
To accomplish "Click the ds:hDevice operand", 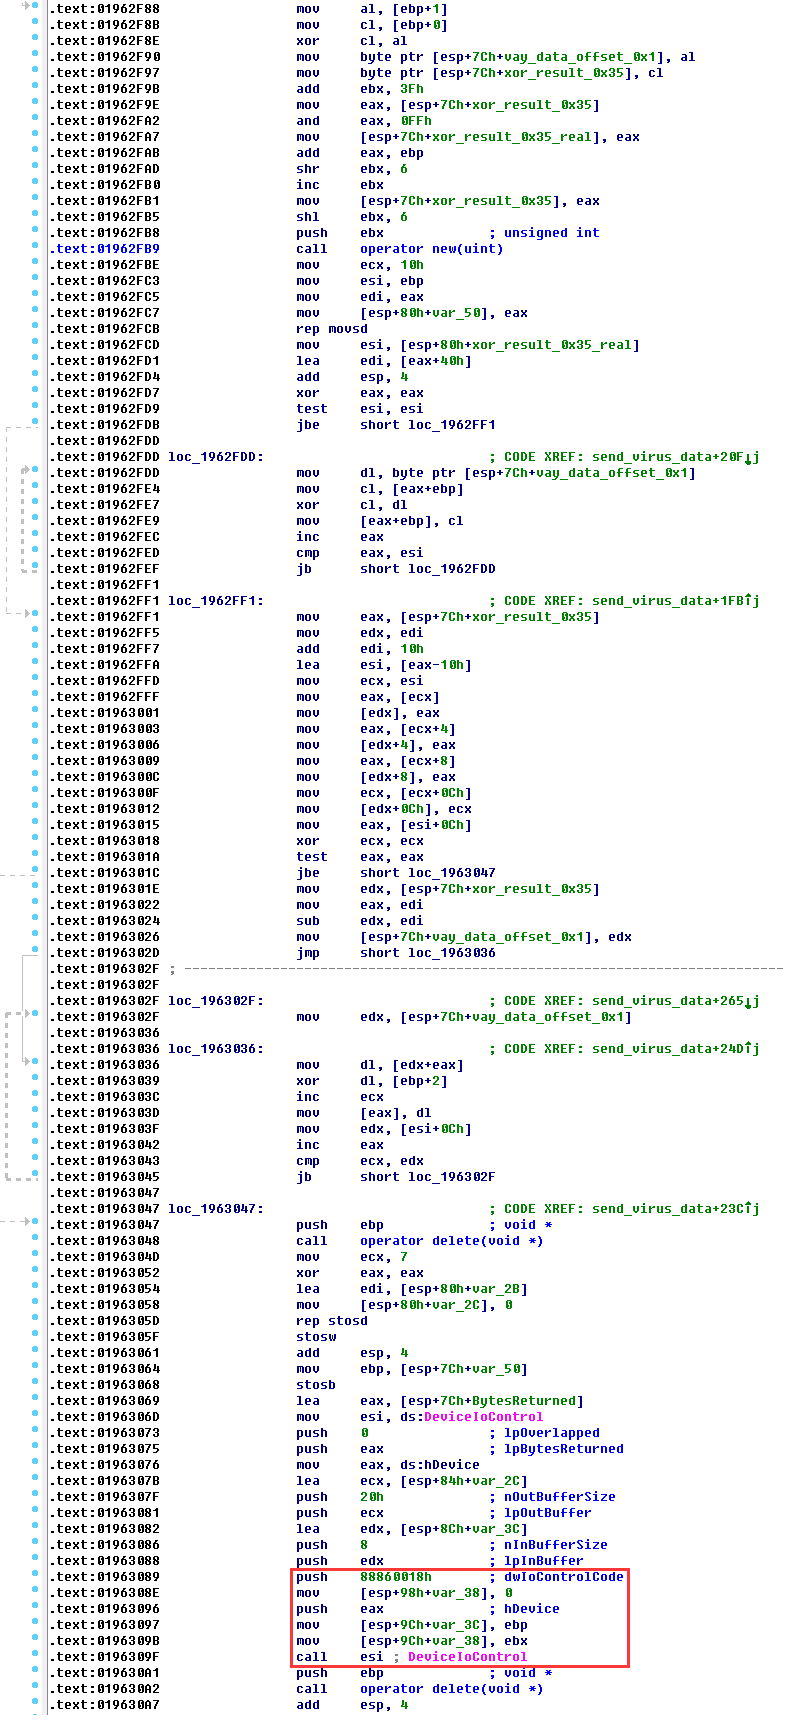I will [440, 1465].
